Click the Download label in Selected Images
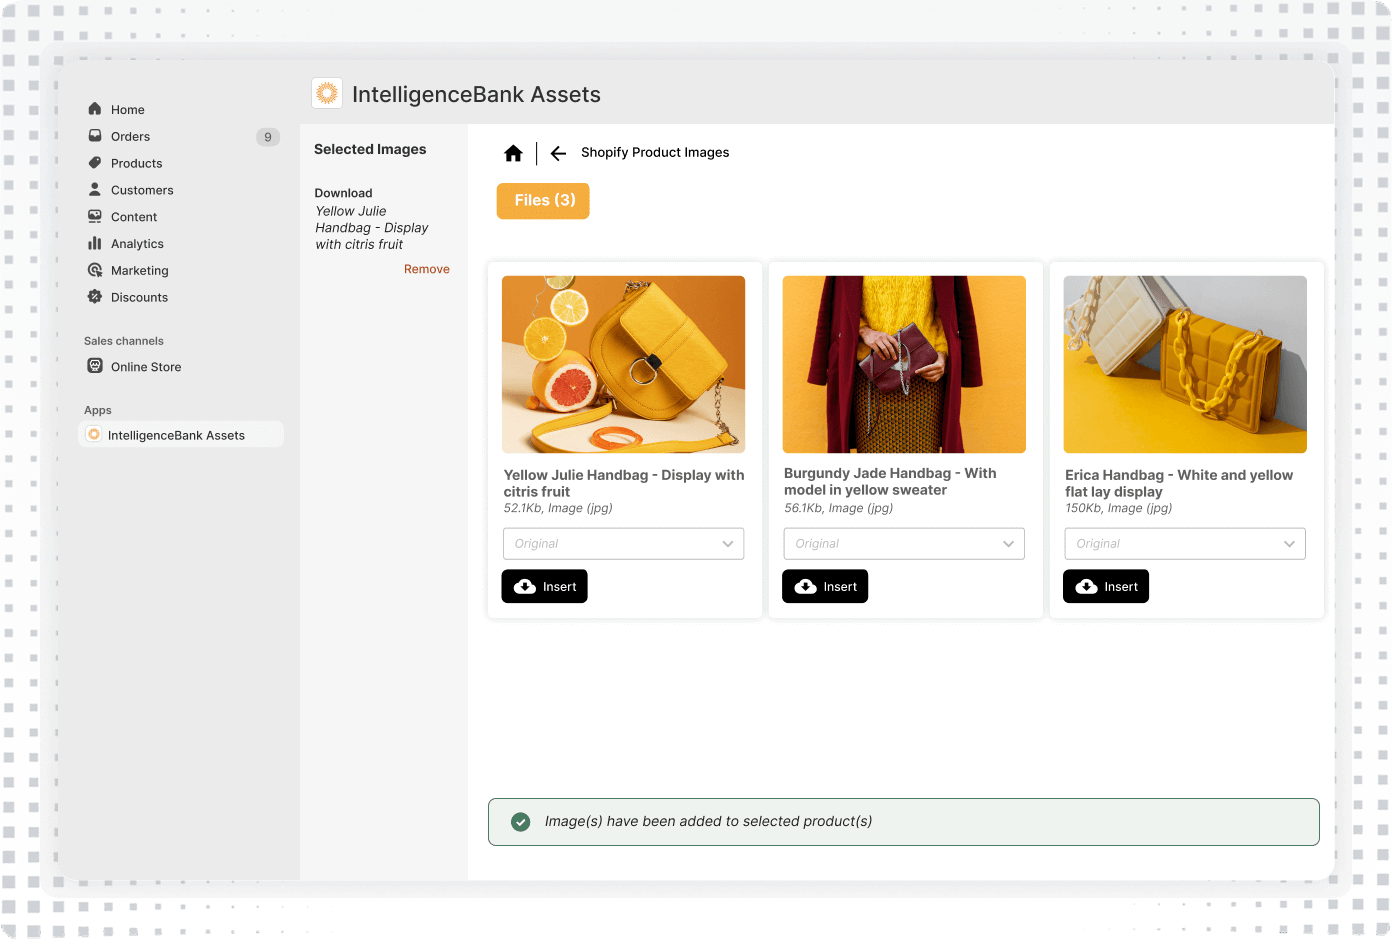This screenshot has height=940, width=1392. click(343, 194)
